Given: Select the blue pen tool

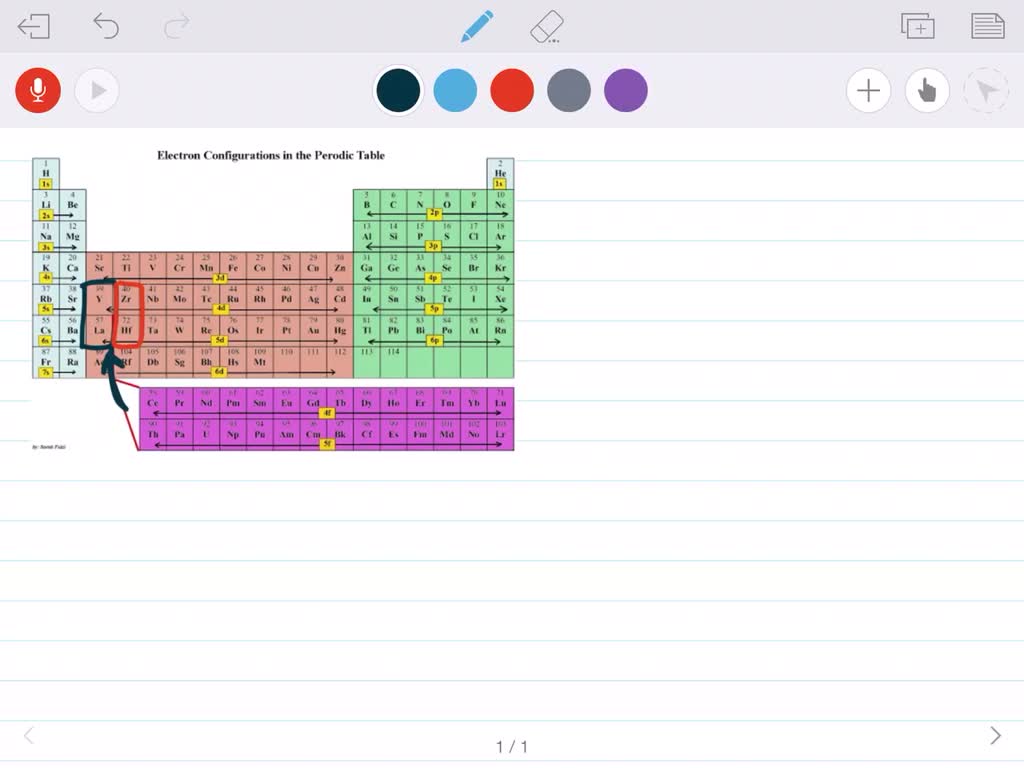Looking at the screenshot, I should tap(476, 27).
